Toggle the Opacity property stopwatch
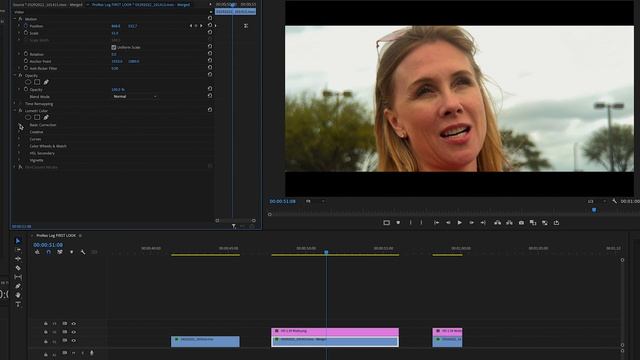Image resolution: width=640 pixels, height=360 pixels. [x=26, y=89]
